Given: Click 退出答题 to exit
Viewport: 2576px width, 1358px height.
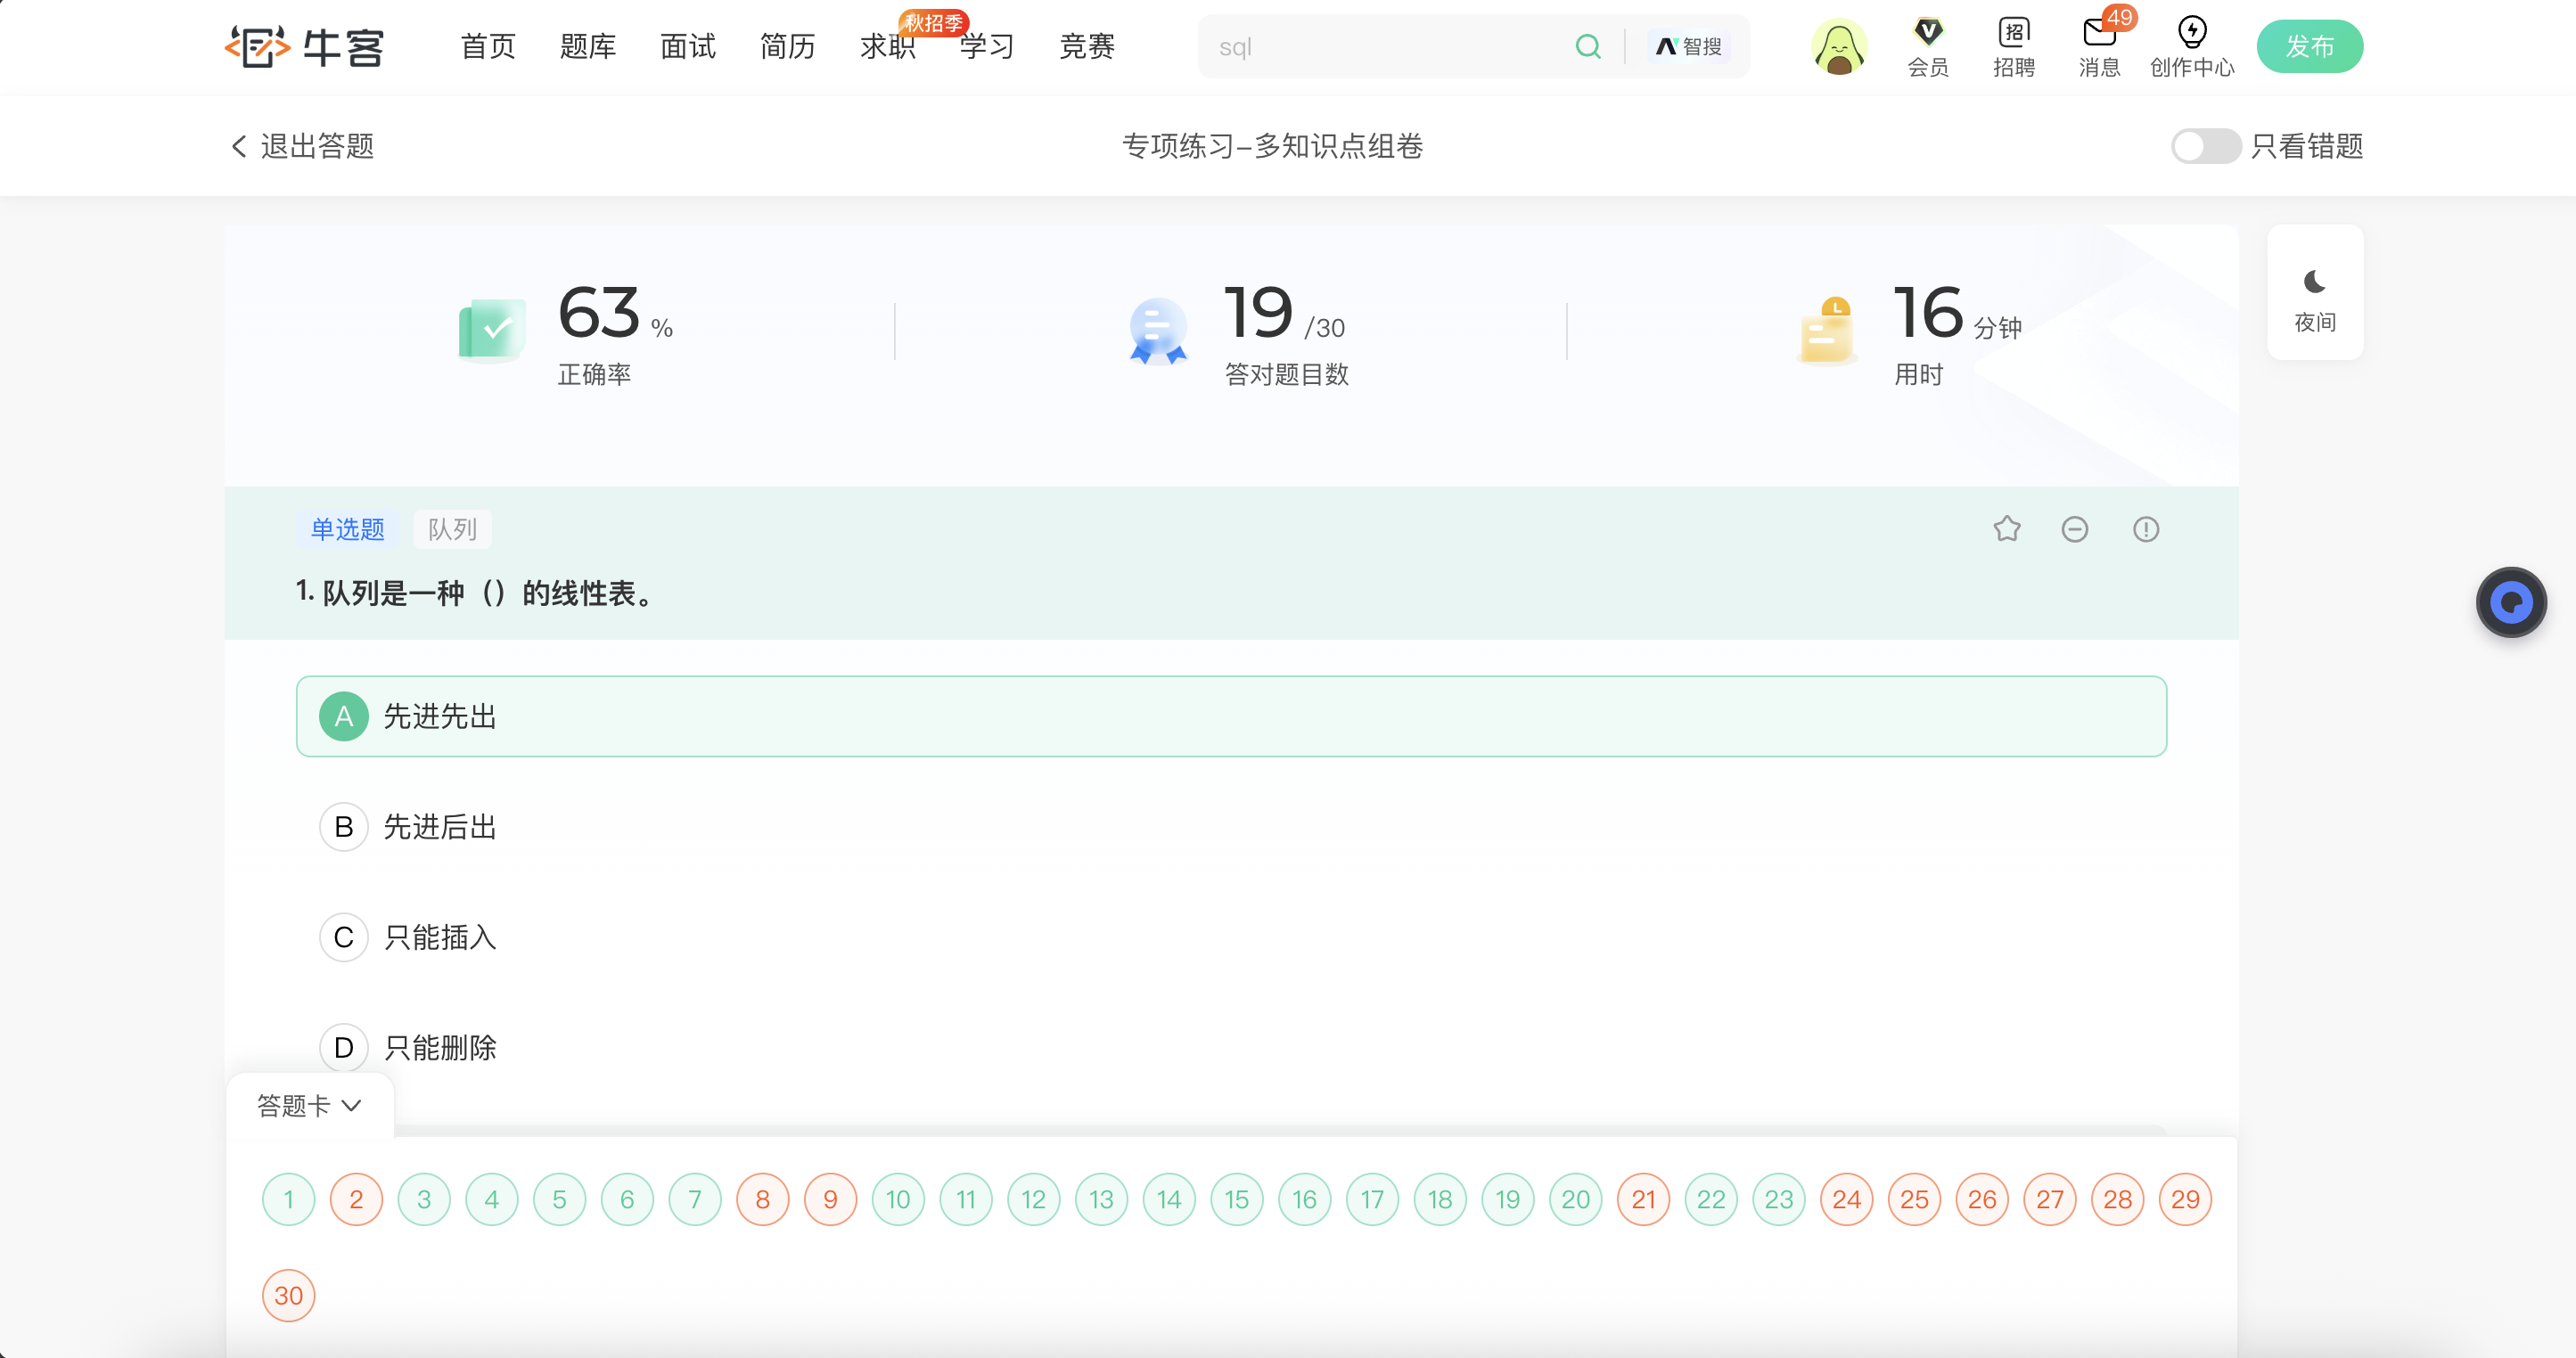Looking at the screenshot, I should (x=317, y=146).
